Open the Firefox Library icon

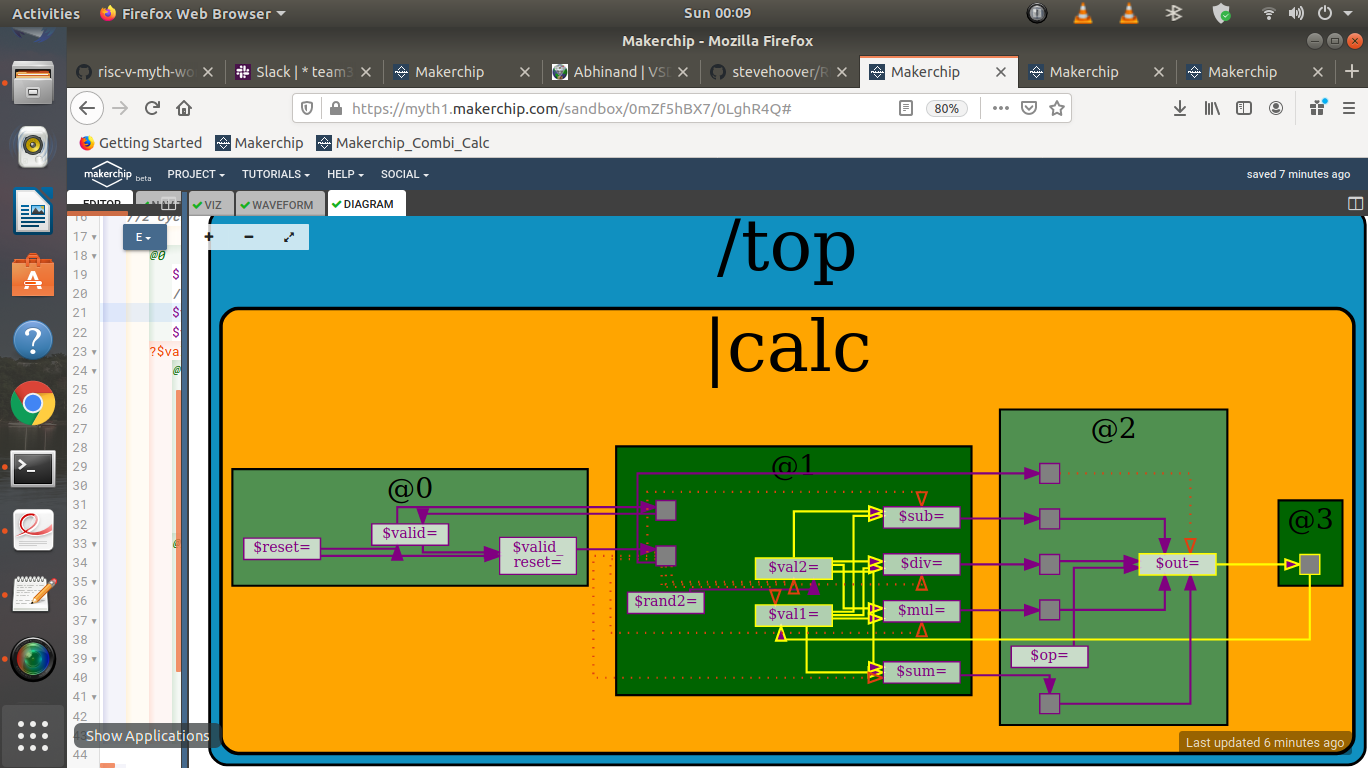pos(1211,108)
